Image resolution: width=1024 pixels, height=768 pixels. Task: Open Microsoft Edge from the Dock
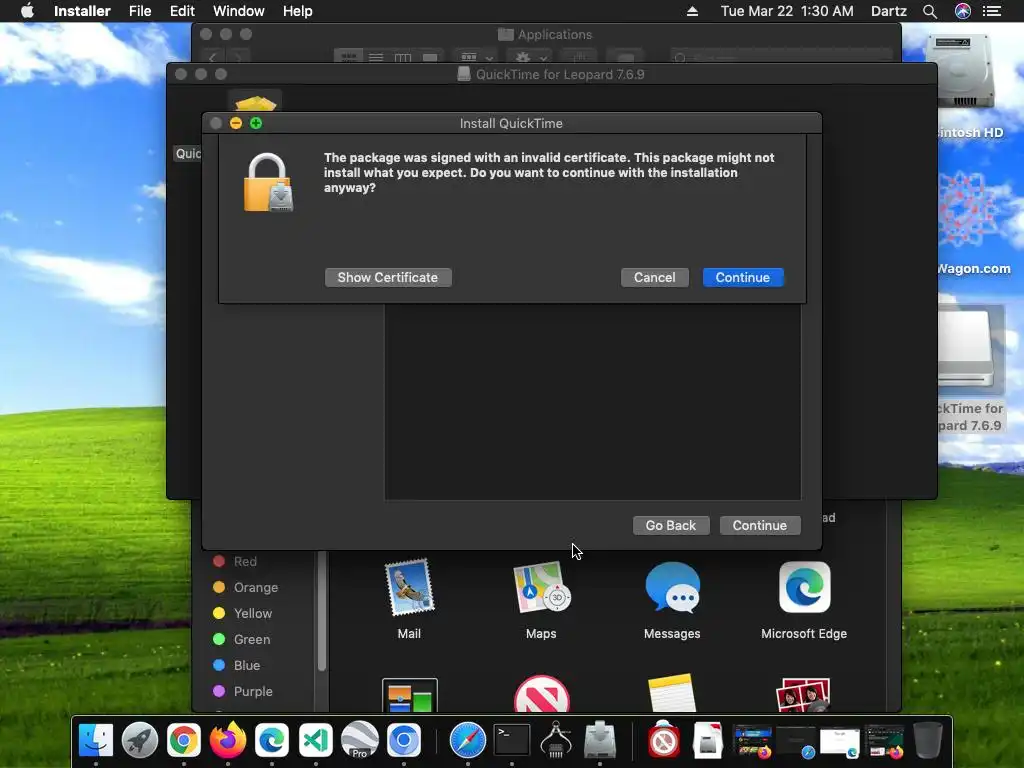tap(272, 741)
